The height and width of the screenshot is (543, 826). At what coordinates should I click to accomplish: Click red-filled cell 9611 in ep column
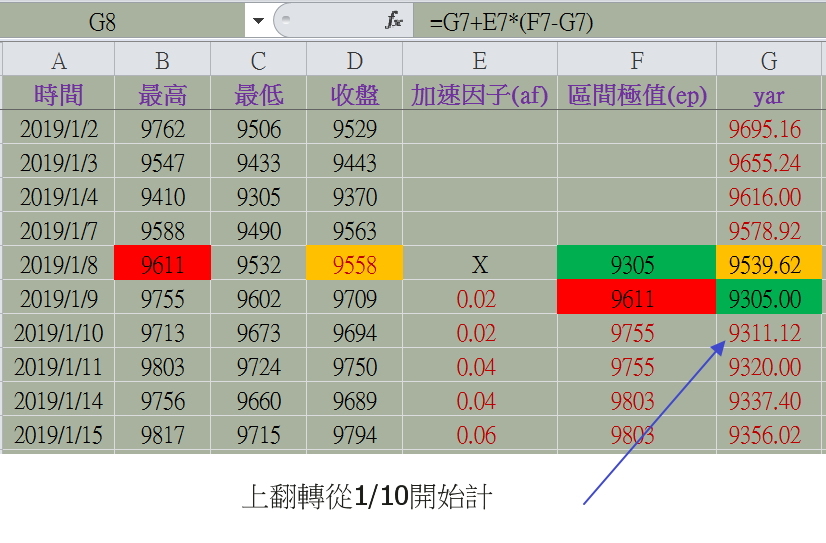[x=637, y=298]
